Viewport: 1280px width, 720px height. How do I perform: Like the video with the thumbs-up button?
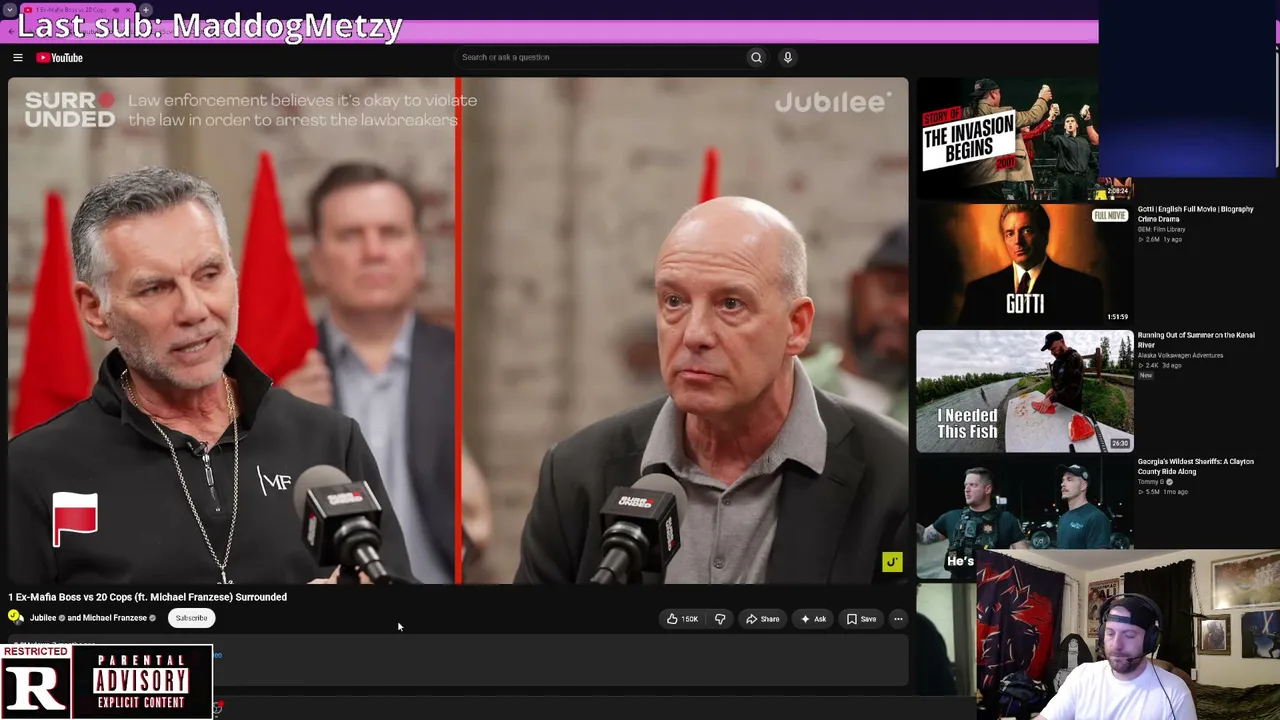coord(683,619)
